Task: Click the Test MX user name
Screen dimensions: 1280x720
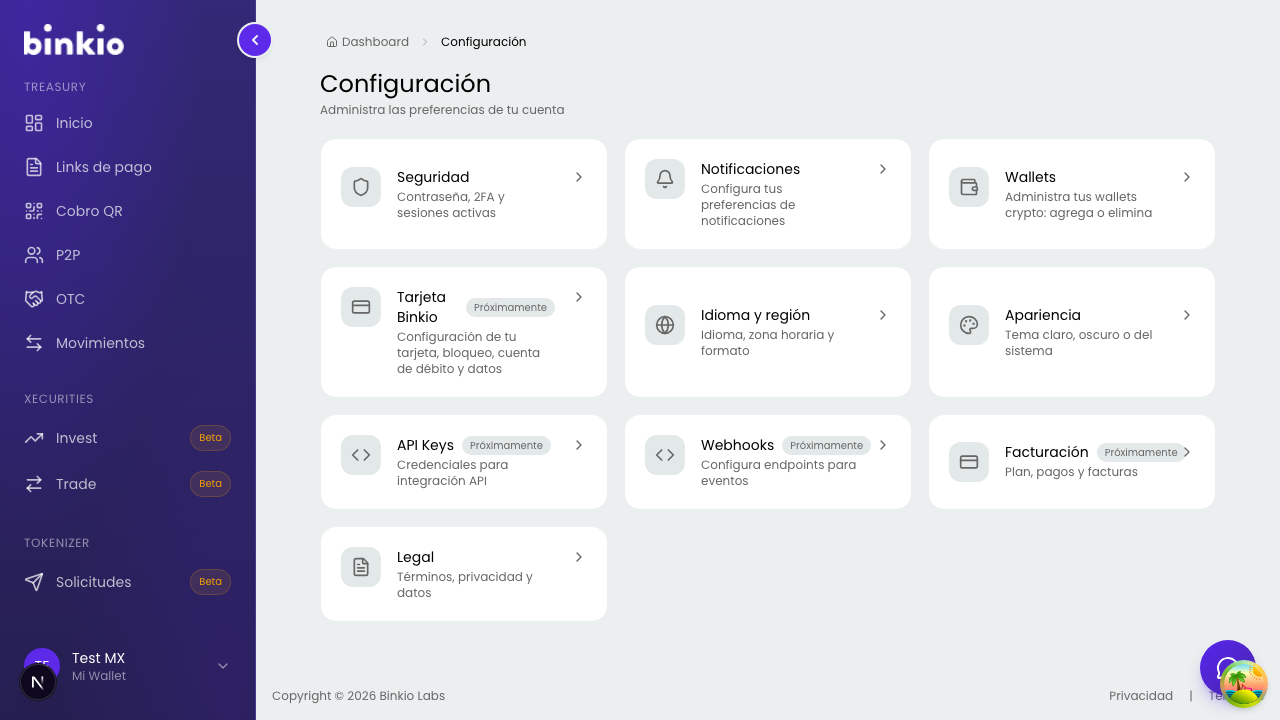Action: (98, 658)
